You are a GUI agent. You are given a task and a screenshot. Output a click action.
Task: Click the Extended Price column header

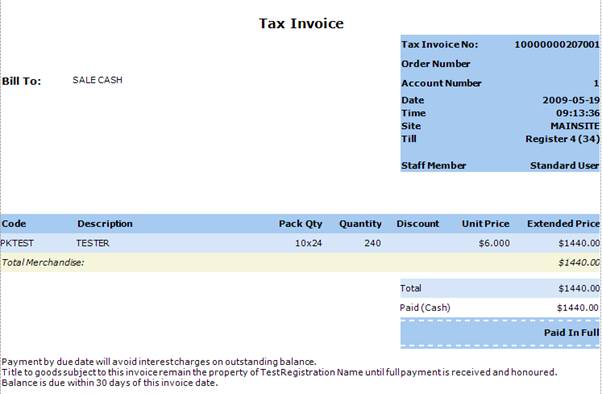(x=563, y=223)
